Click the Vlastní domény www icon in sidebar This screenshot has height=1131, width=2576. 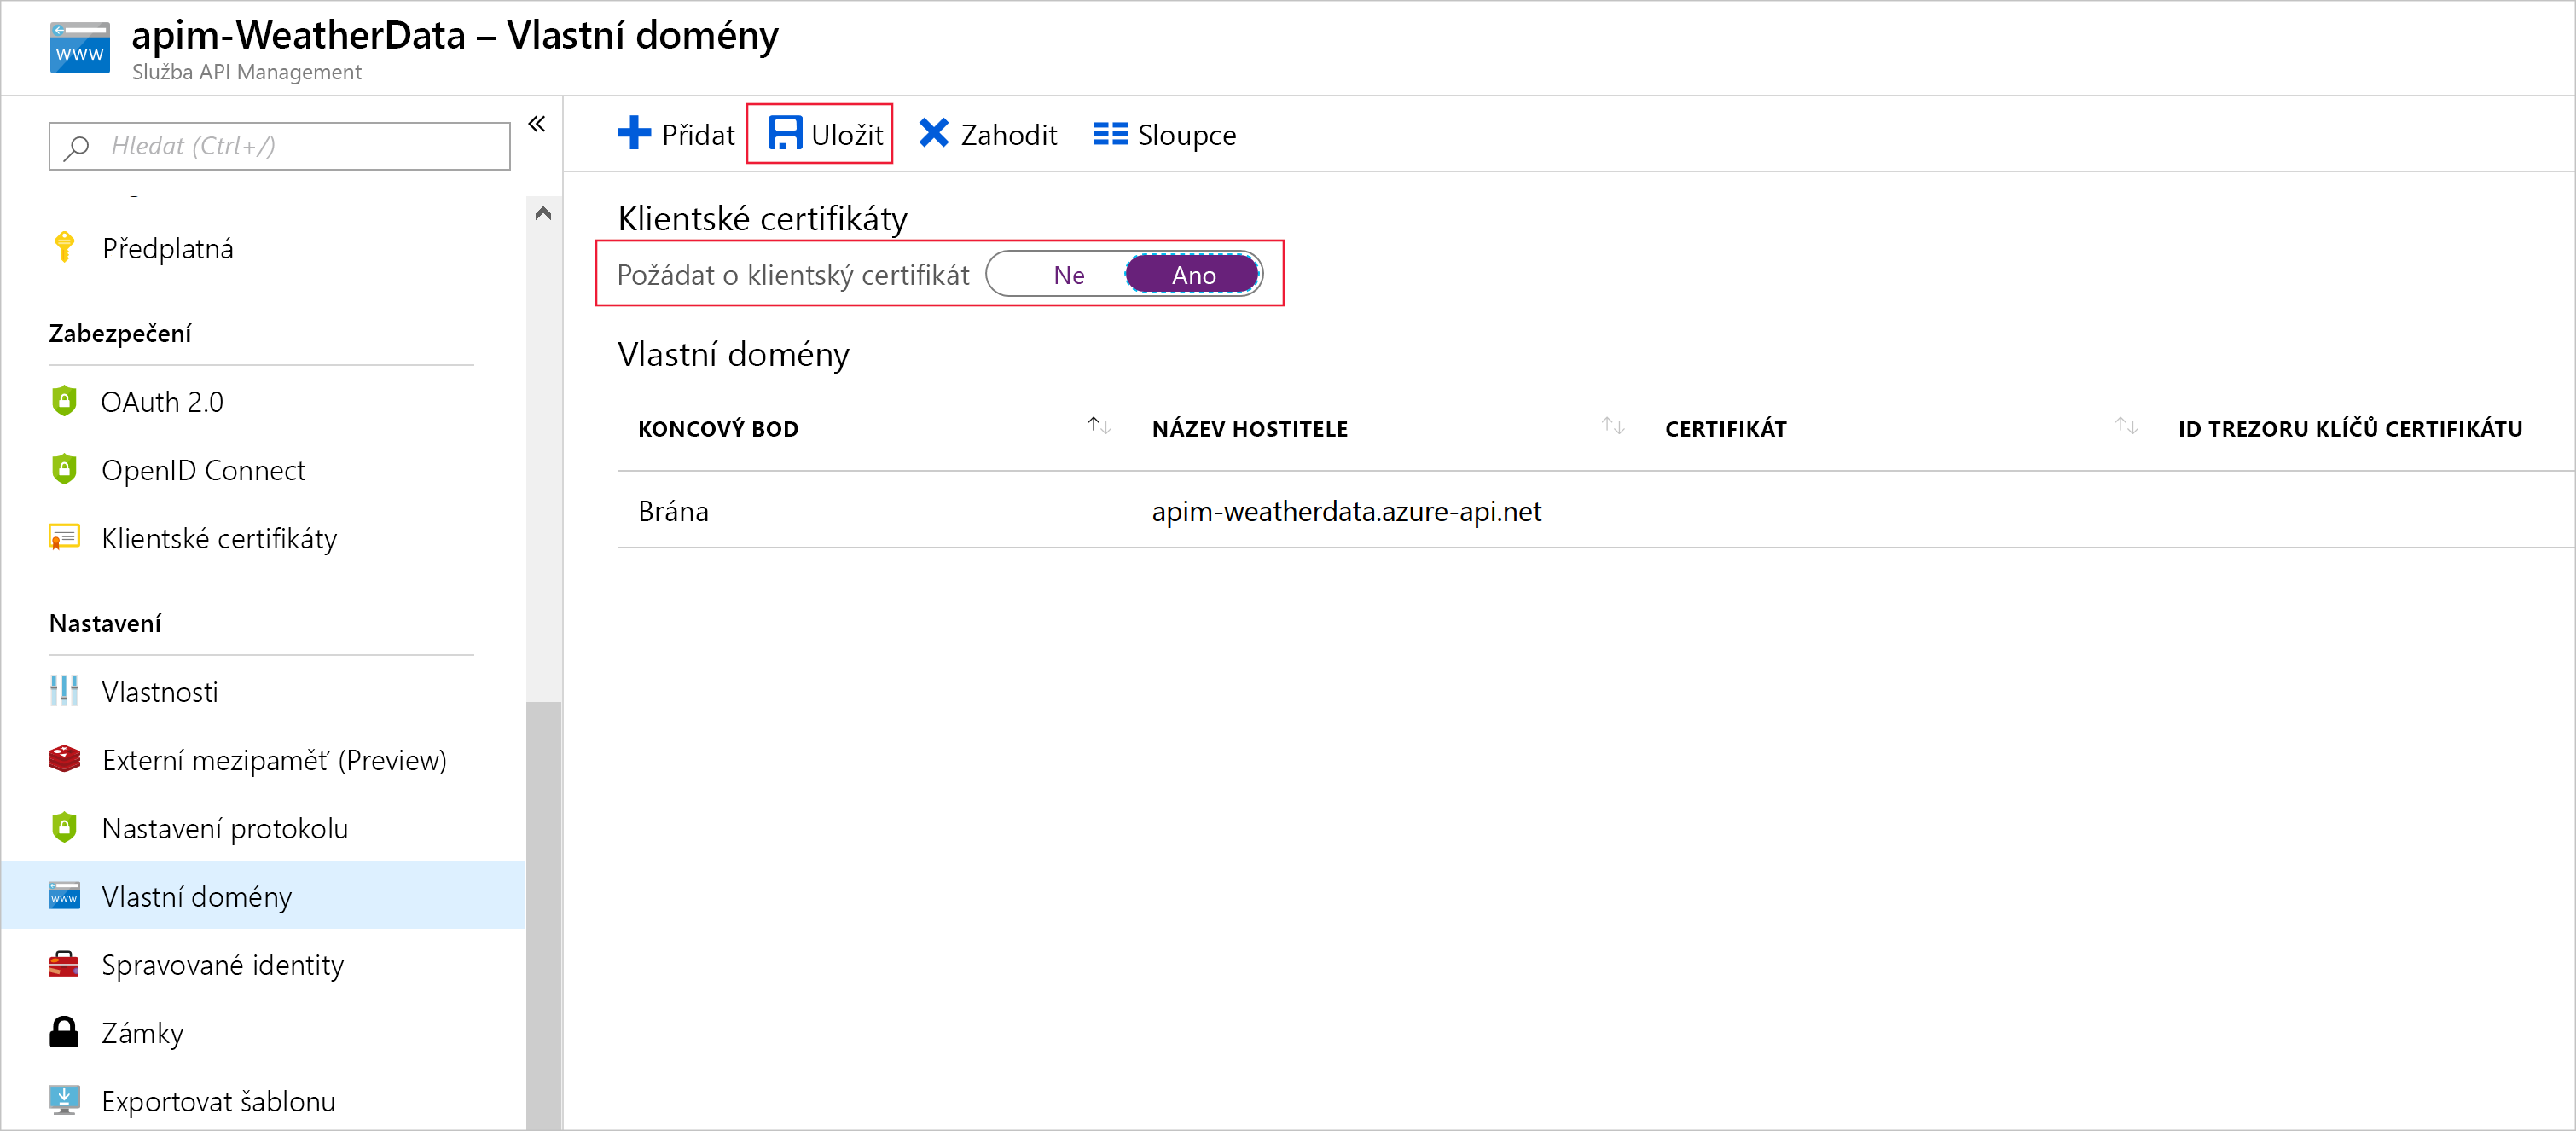(x=64, y=895)
